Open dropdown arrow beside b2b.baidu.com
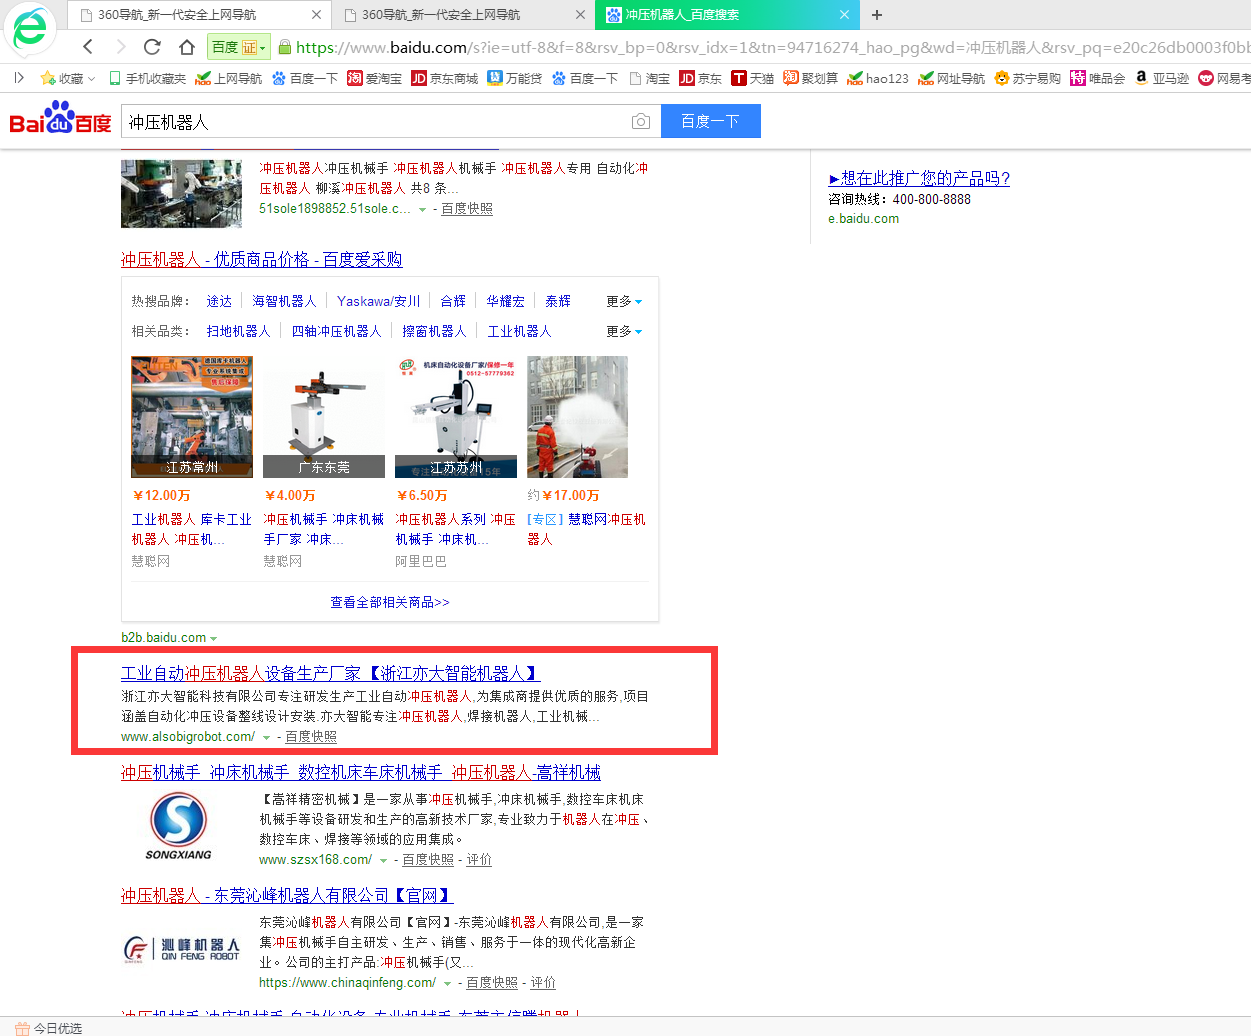 214,638
